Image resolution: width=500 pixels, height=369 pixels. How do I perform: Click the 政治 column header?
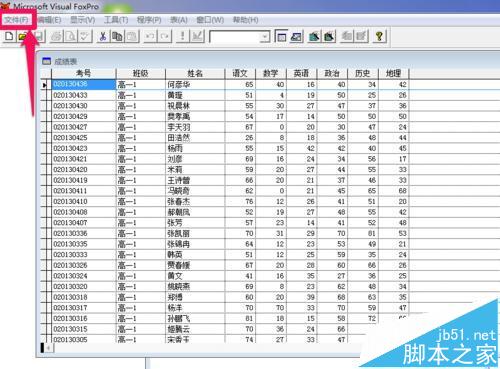[332, 74]
